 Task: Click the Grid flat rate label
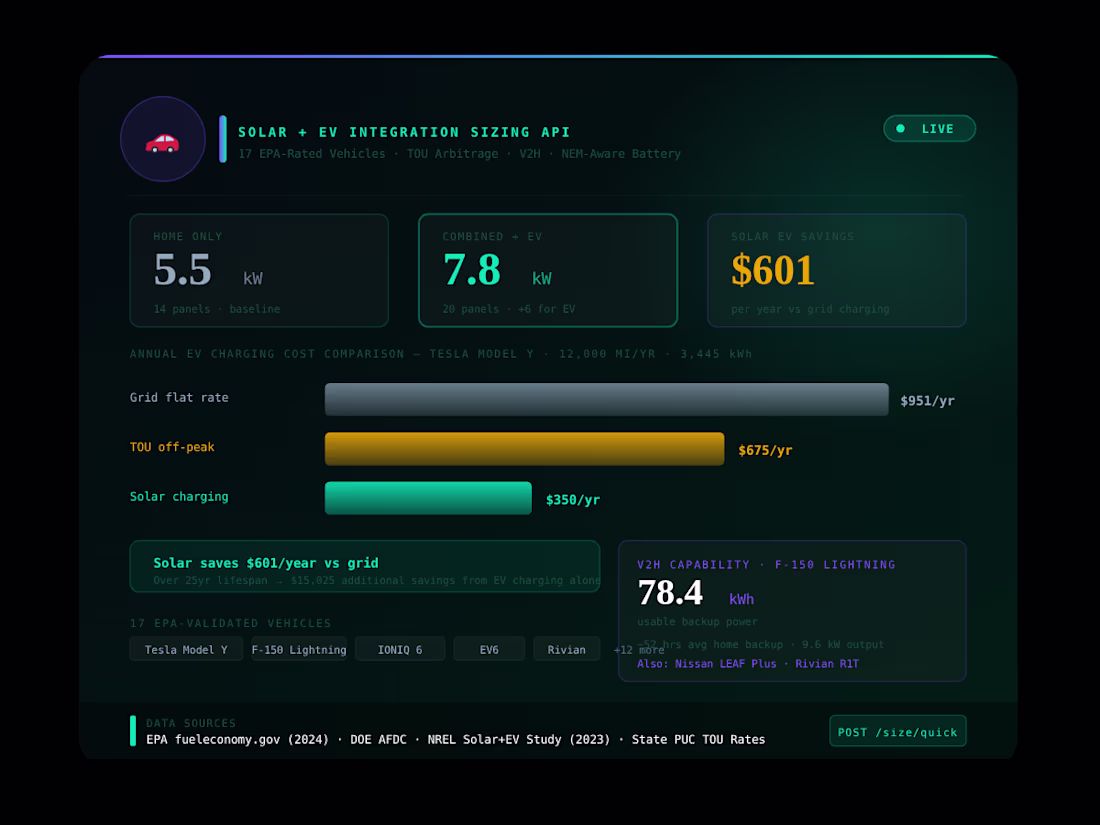[179, 397]
